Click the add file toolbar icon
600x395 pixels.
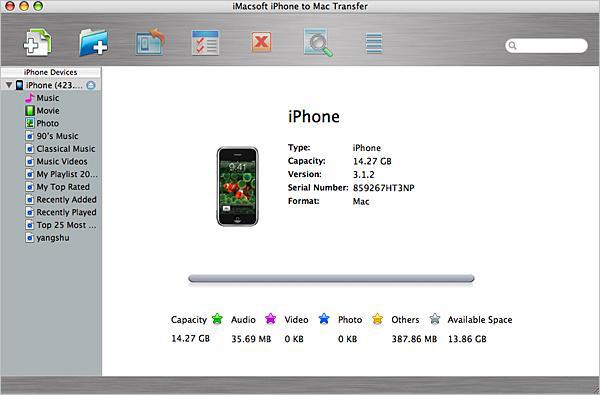pyautogui.click(x=37, y=42)
